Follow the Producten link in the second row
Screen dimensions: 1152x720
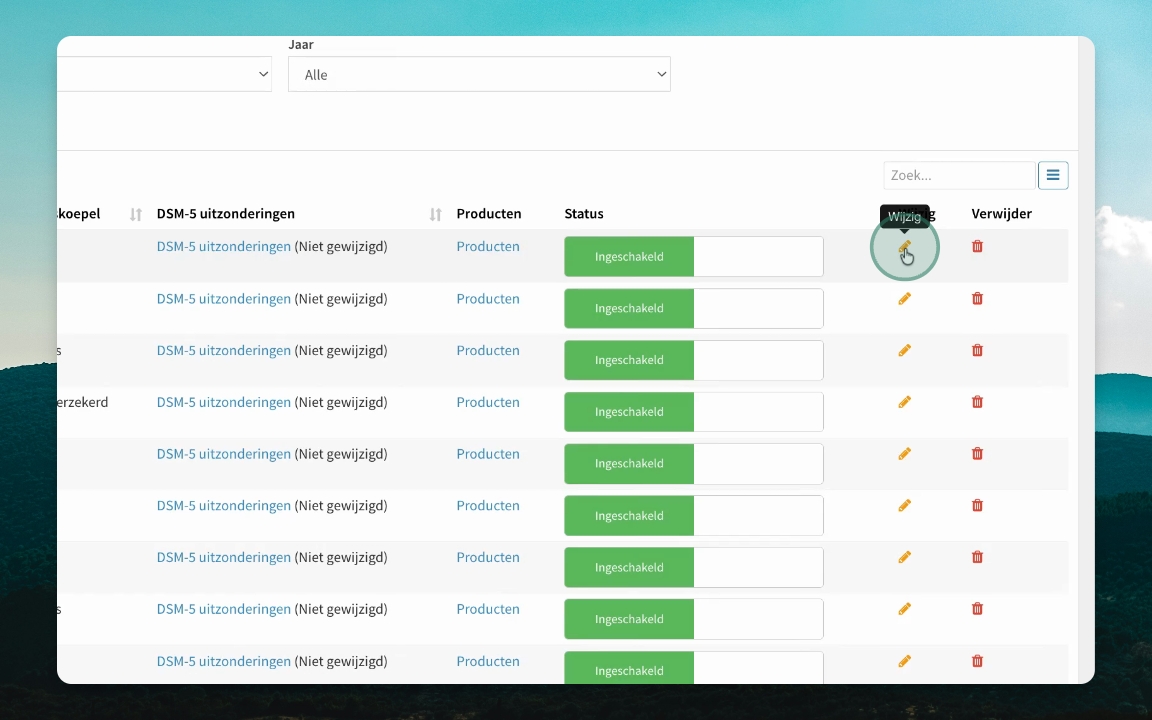pos(488,299)
